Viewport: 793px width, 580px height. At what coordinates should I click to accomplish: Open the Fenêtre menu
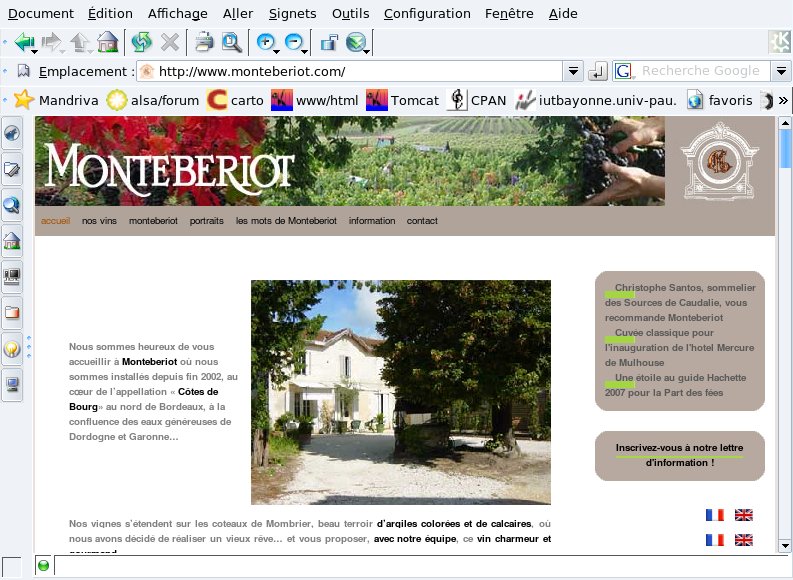[x=509, y=14]
